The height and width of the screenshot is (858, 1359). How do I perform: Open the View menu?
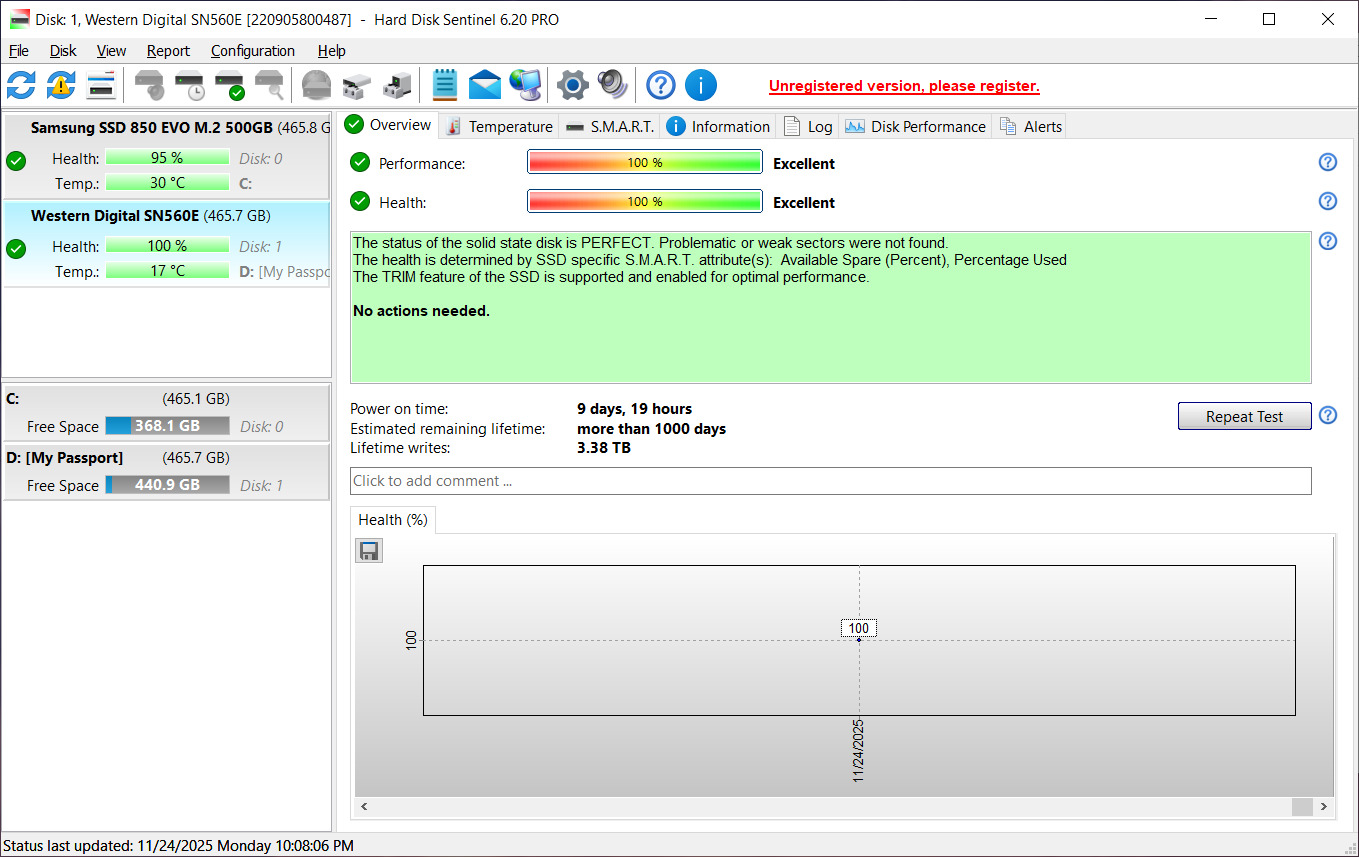[x=111, y=51]
